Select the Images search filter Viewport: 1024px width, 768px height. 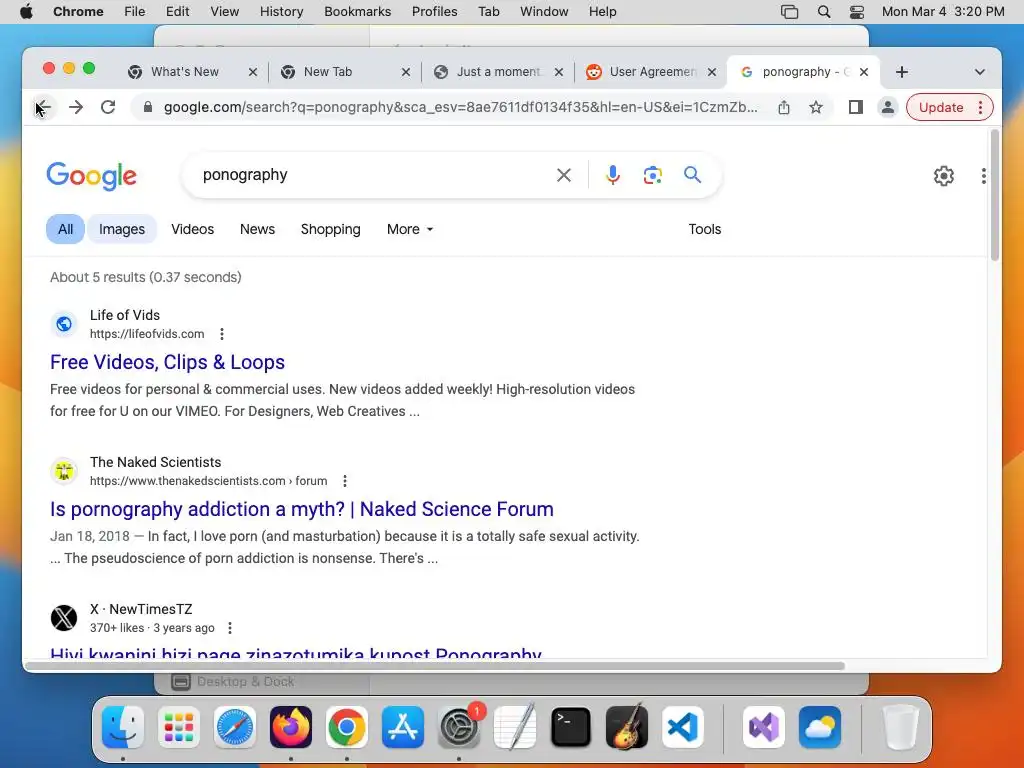point(122,229)
